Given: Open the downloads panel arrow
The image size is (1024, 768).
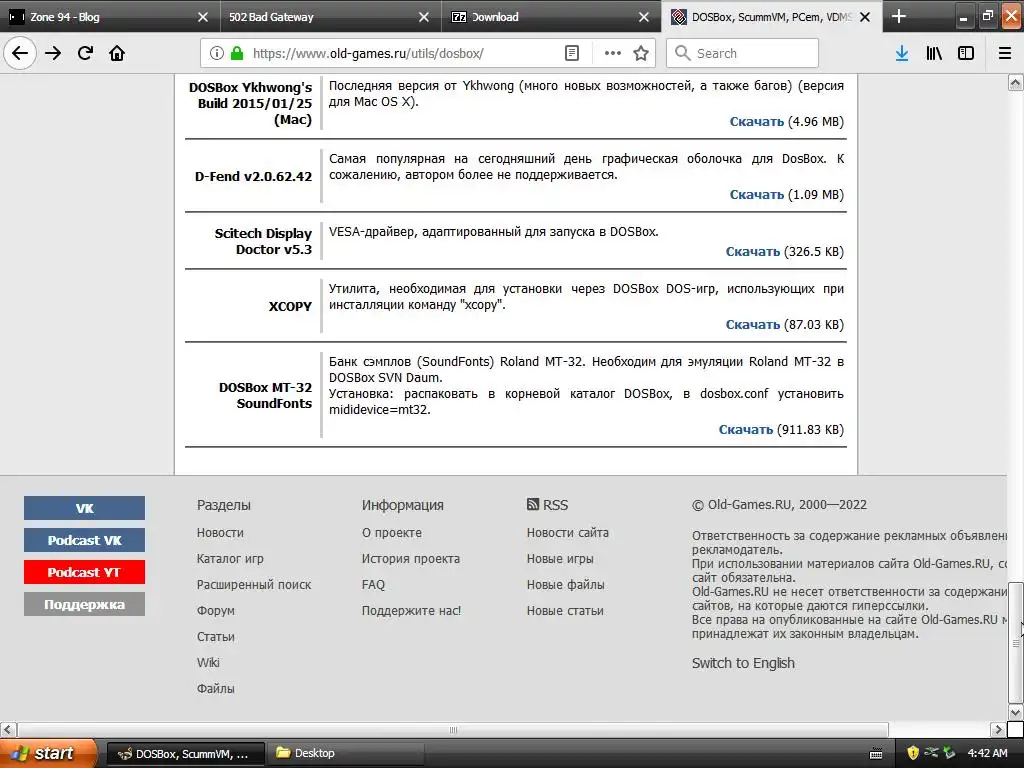Looking at the screenshot, I should (902, 53).
